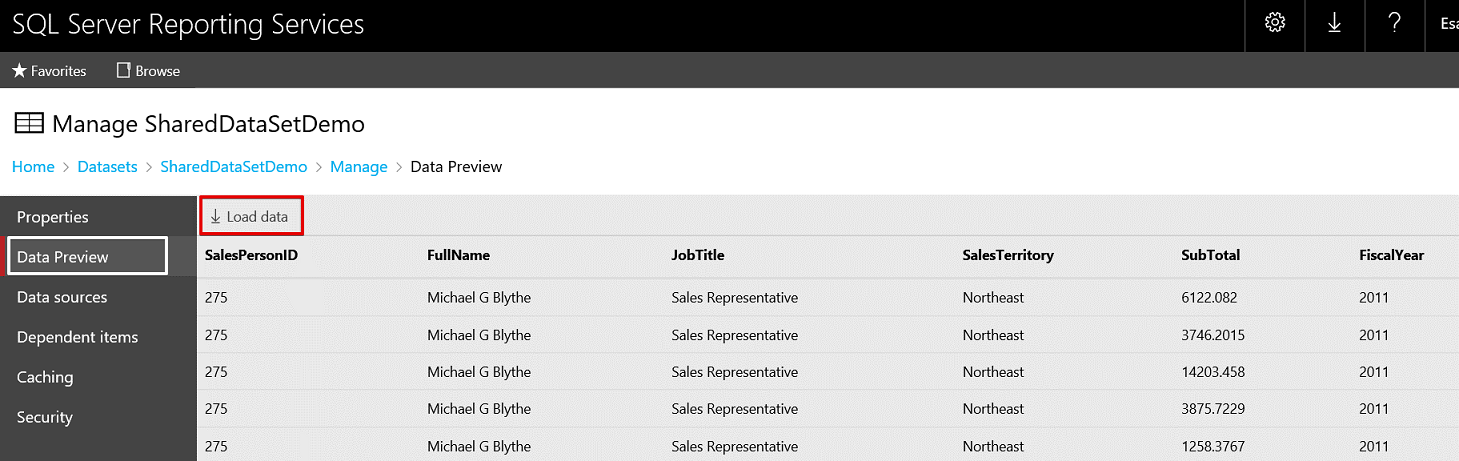Click the Favorites star icon
Viewport: 1459px width, 461px height.
[x=19, y=71]
